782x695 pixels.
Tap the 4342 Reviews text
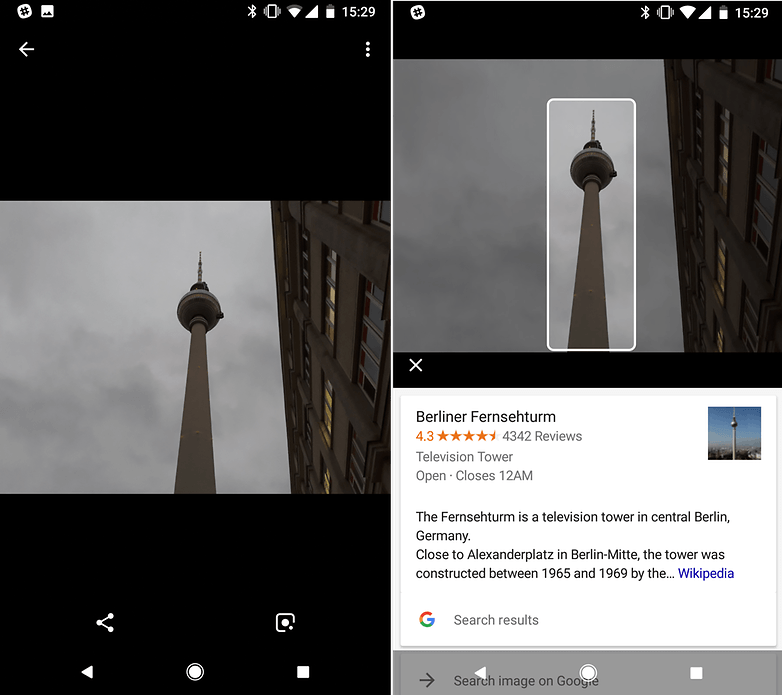point(542,436)
